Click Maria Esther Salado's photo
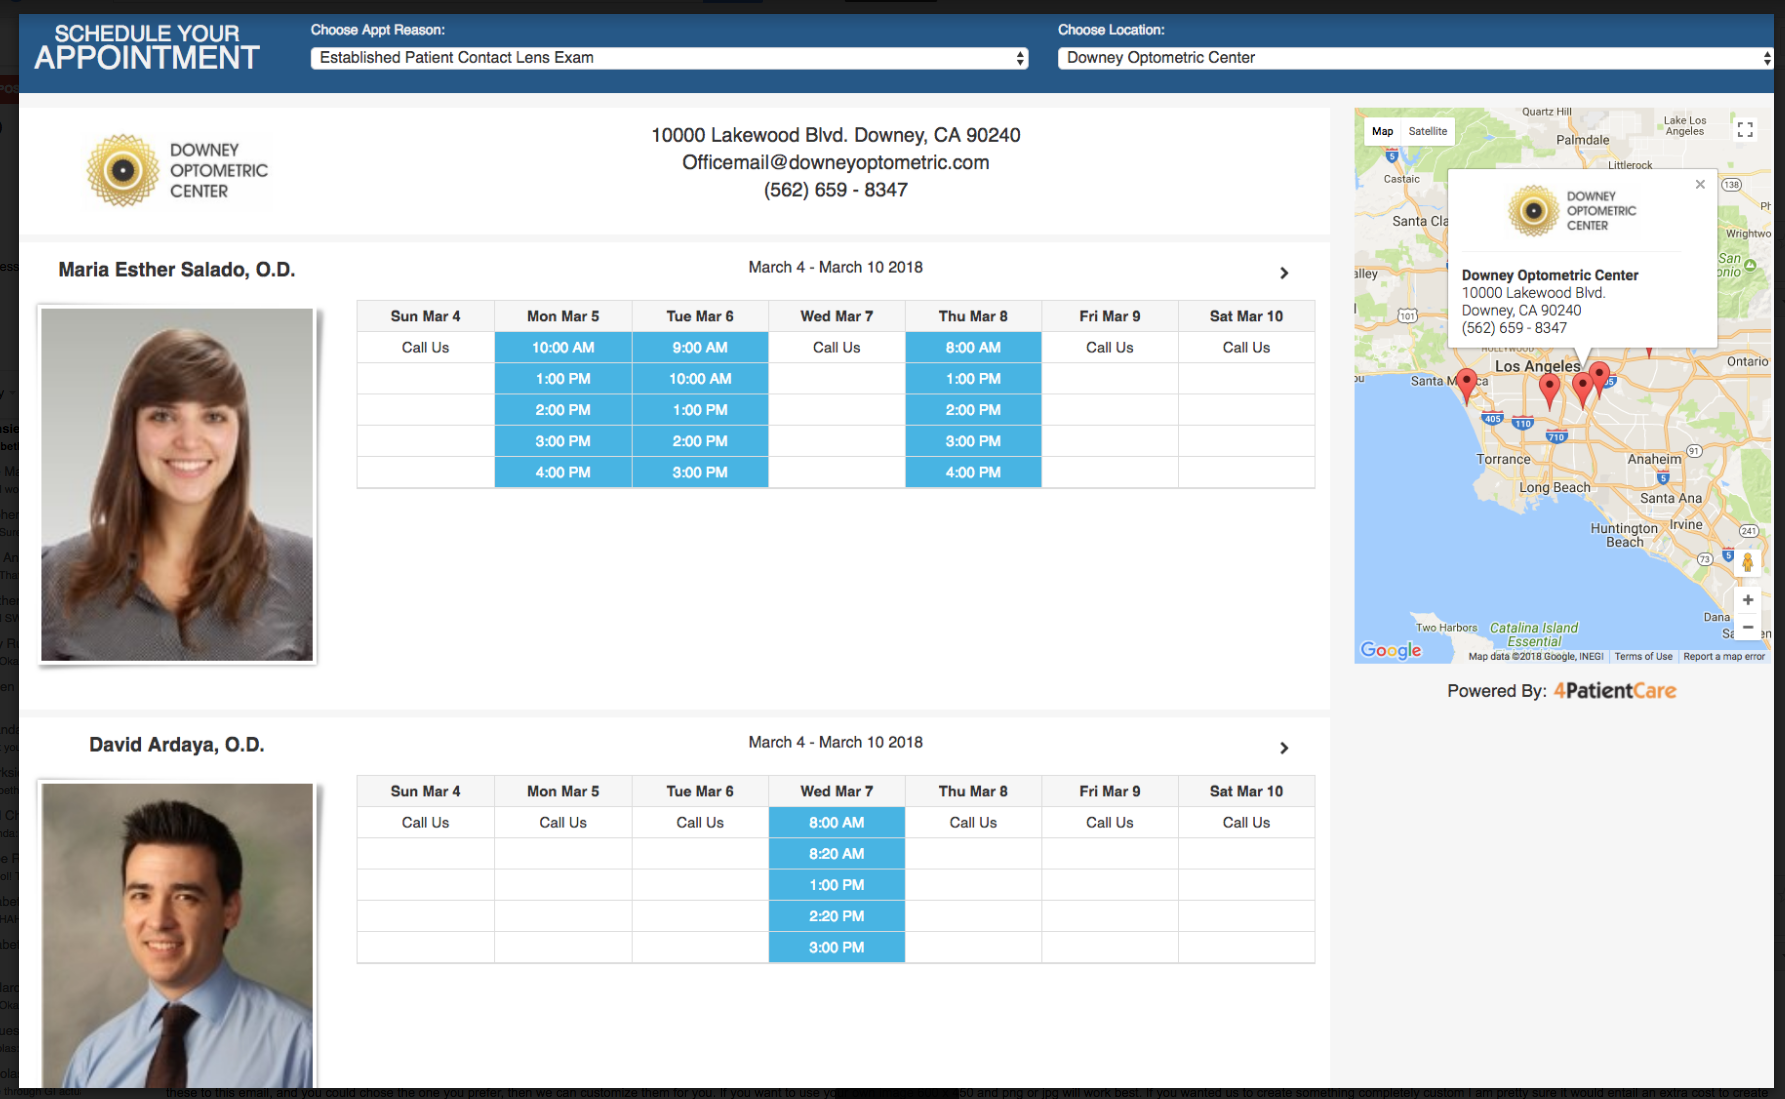The height and width of the screenshot is (1099, 1785). pos(177,484)
